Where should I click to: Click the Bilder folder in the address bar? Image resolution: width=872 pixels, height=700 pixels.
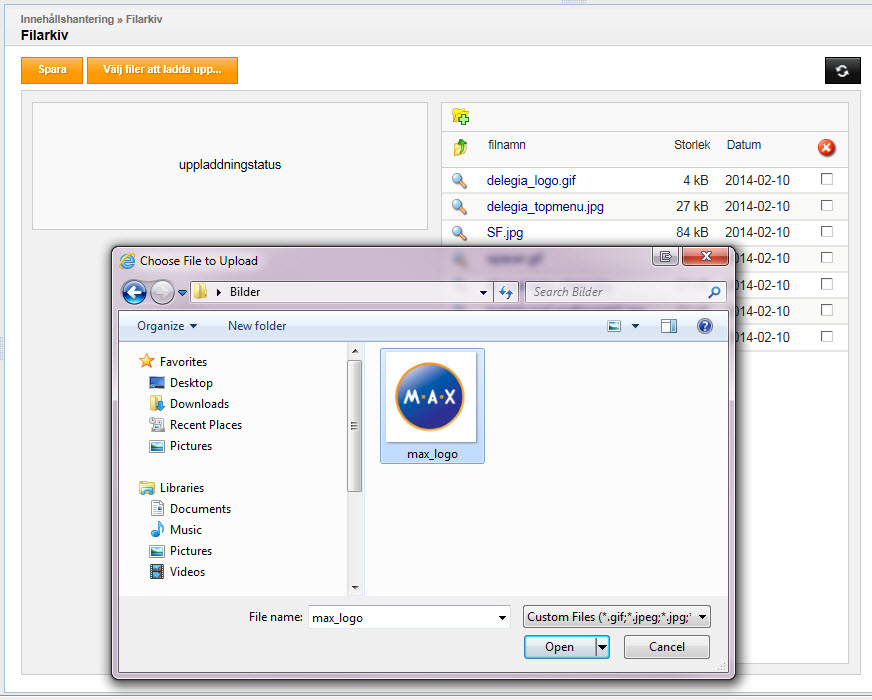(x=245, y=292)
